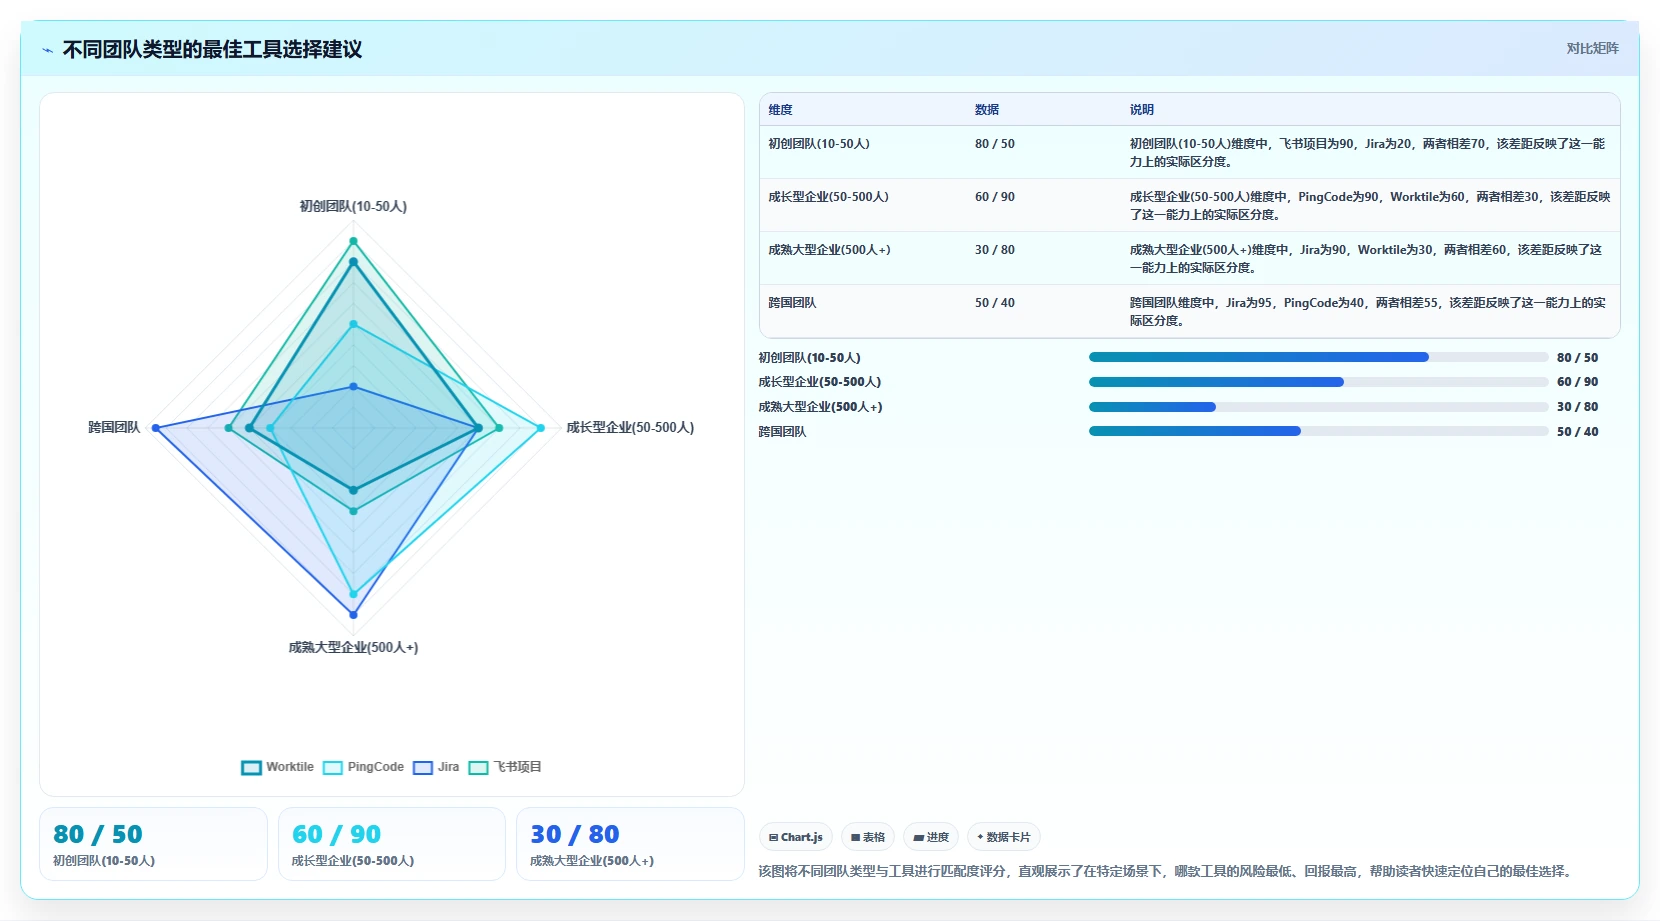Image resolution: width=1660 pixels, height=921 pixels.
Task: Click the 进度 tag
Action: tap(931, 837)
